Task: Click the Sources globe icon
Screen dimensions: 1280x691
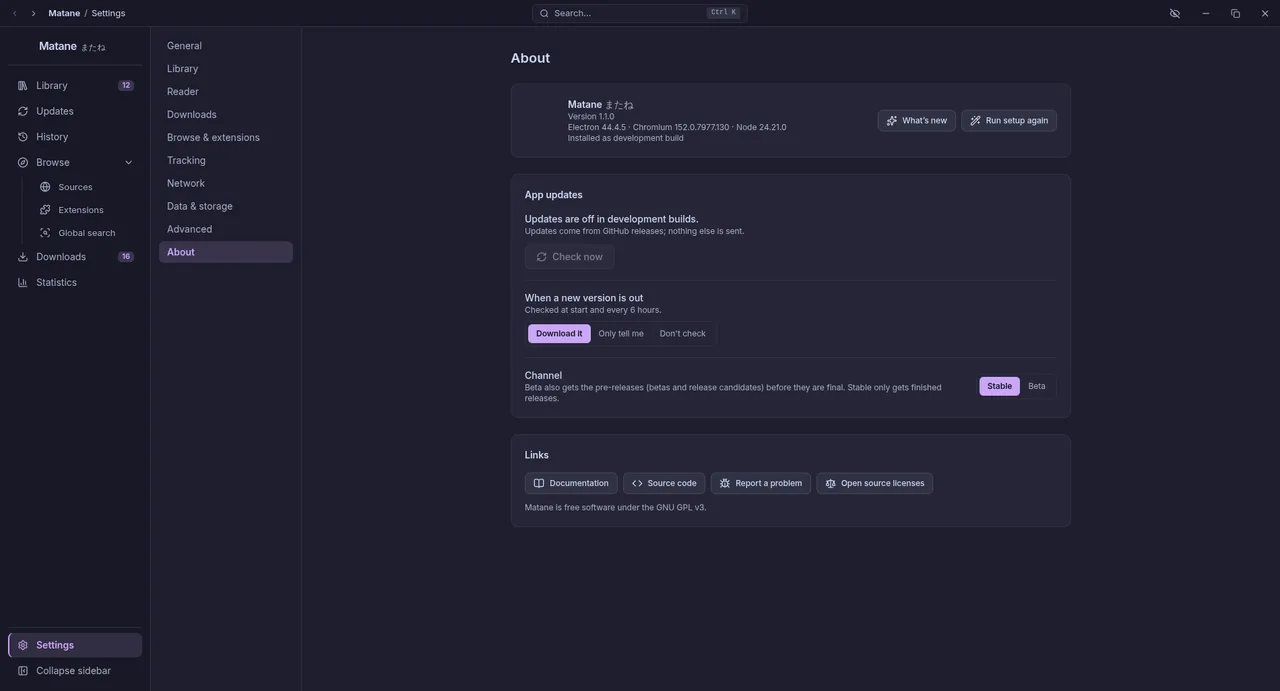Action: coord(45,187)
